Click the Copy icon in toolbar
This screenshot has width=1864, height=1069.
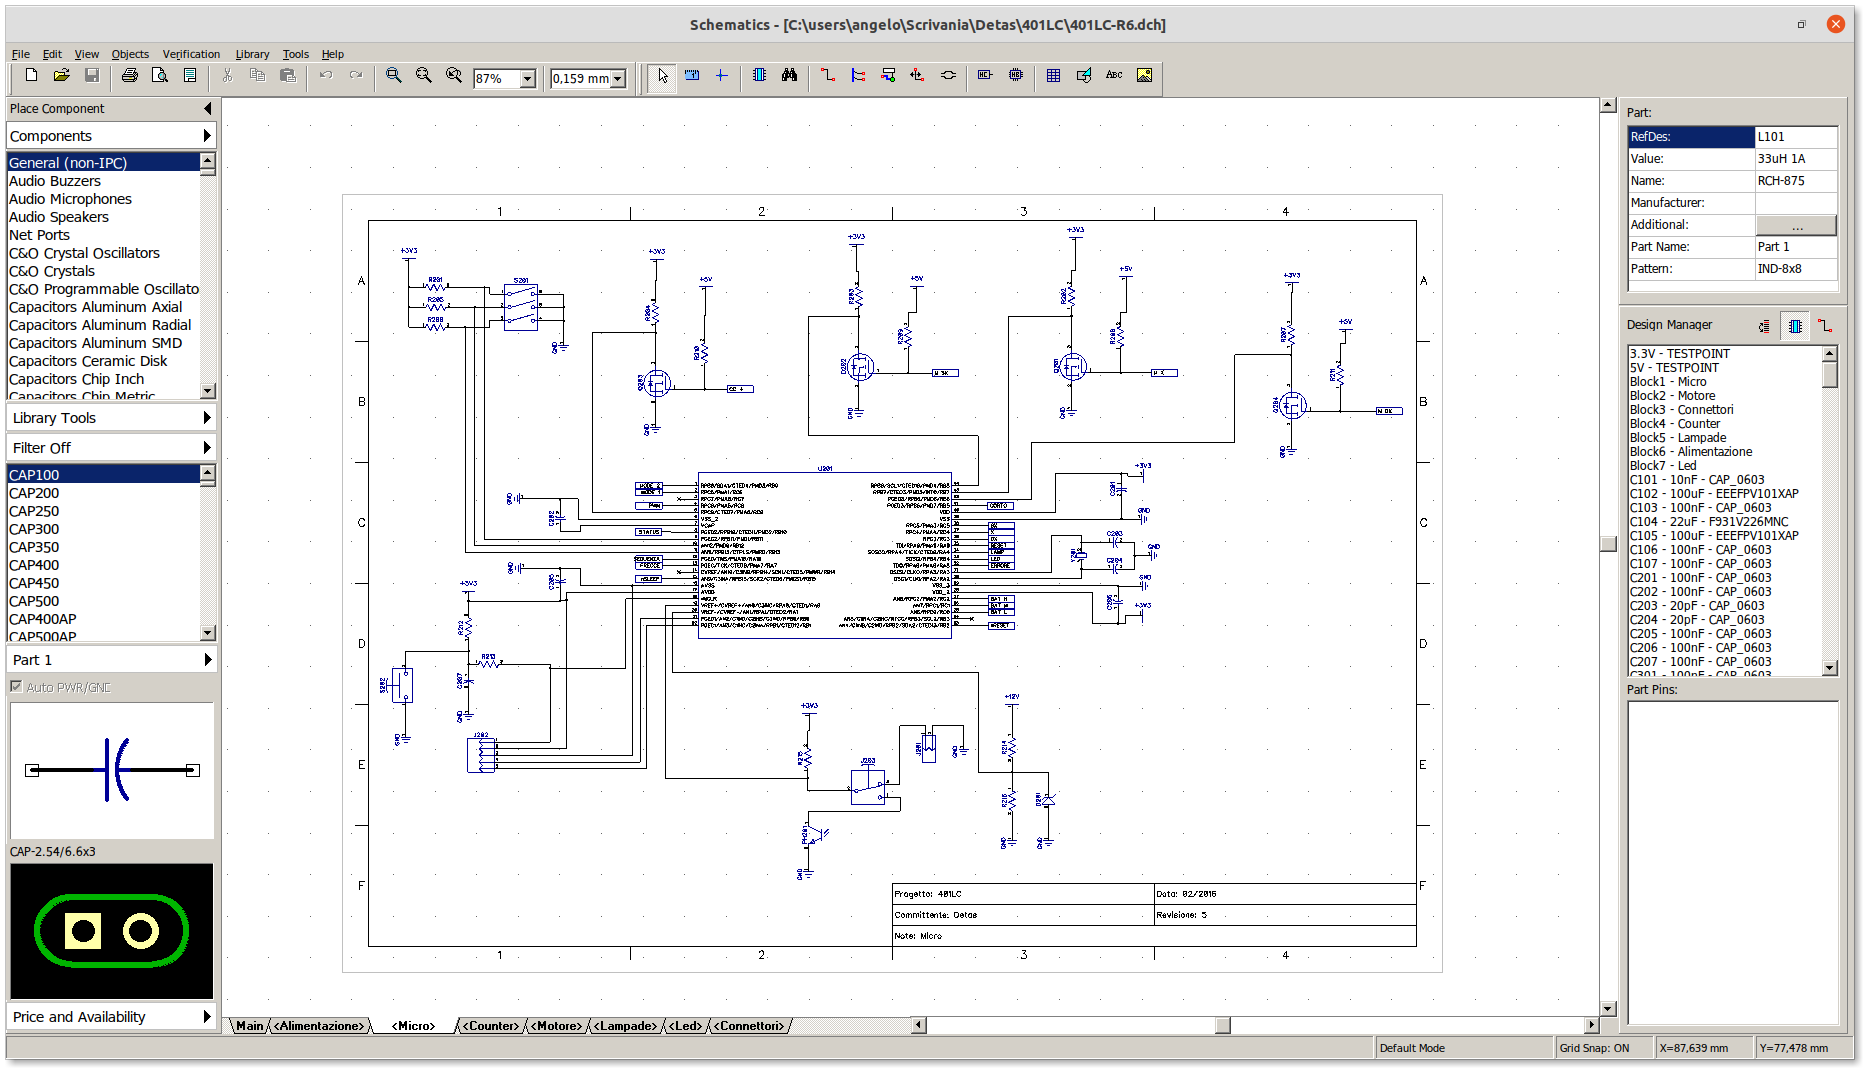click(x=257, y=76)
